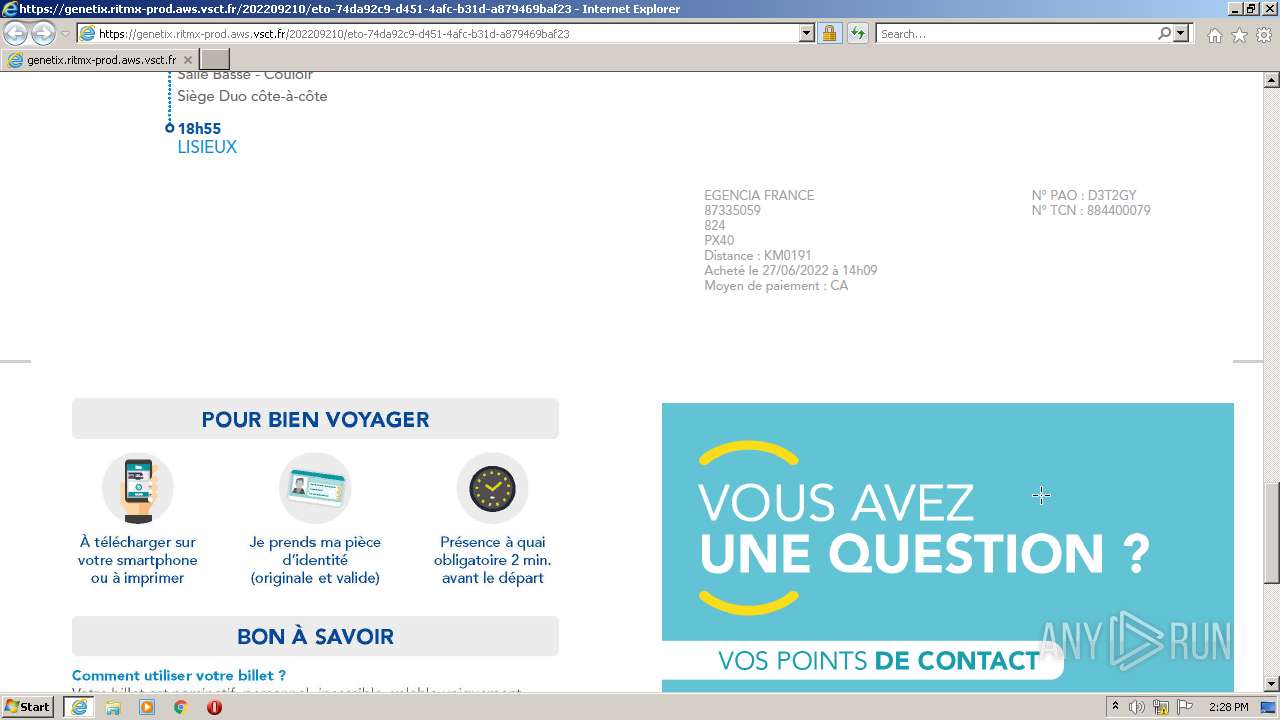Open the red security app taskbar icon

pyautogui.click(x=214, y=707)
